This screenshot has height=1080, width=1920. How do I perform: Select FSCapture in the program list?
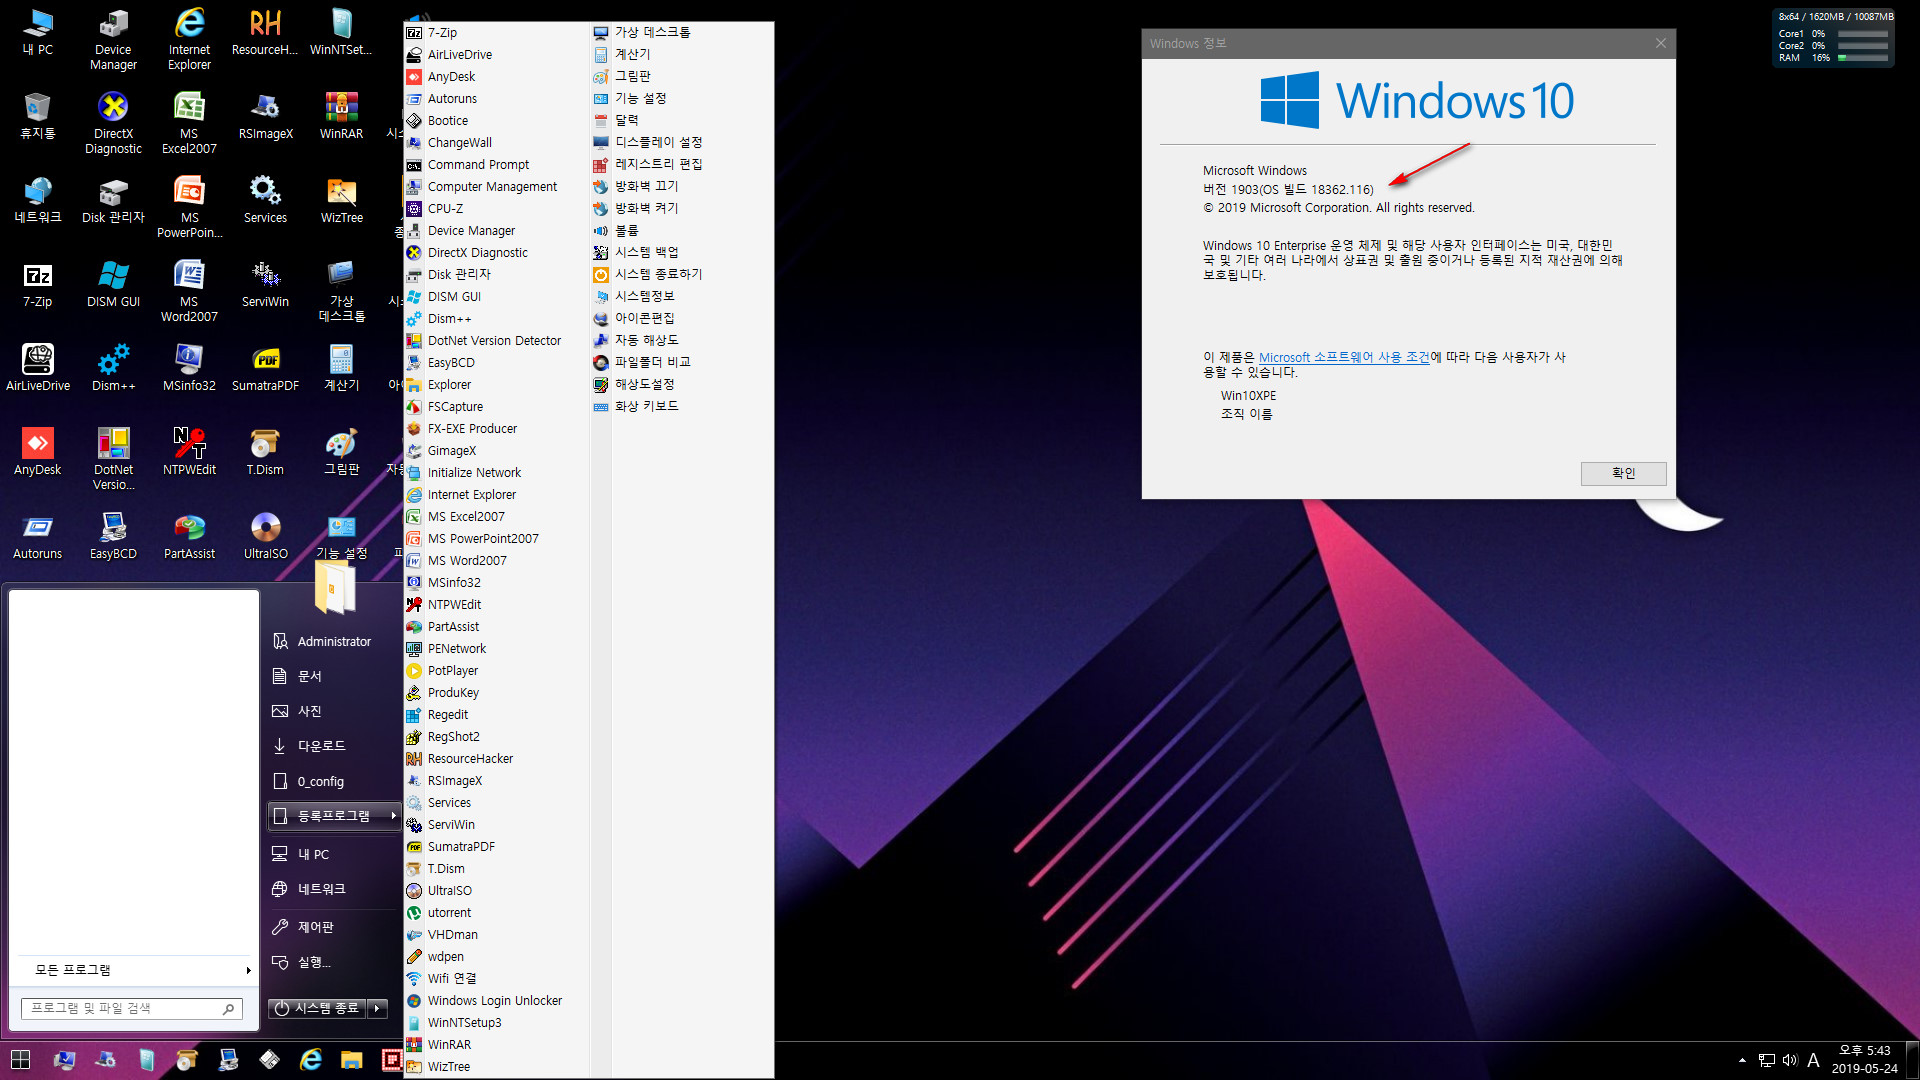pyautogui.click(x=496, y=407)
